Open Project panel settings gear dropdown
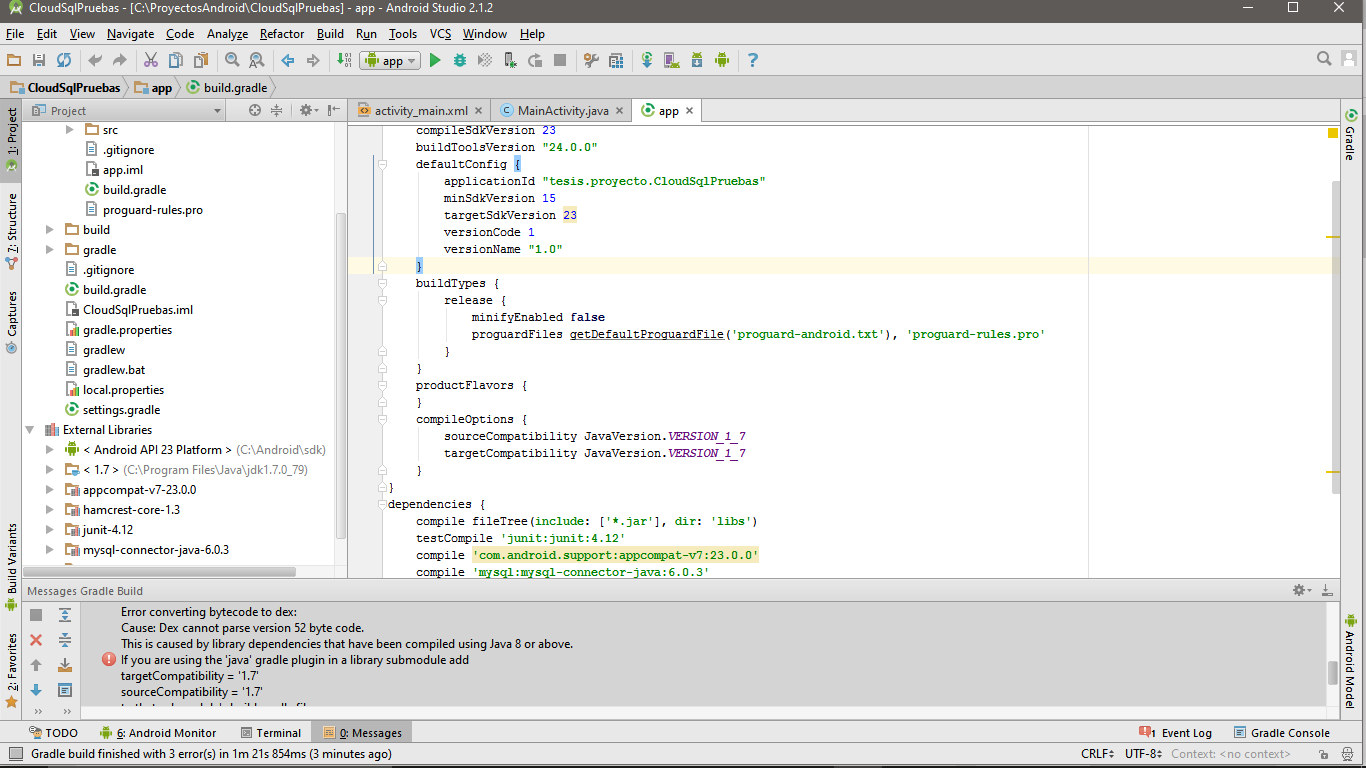Image resolution: width=1366 pixels, height=768 pixels. tap(308, 110)
